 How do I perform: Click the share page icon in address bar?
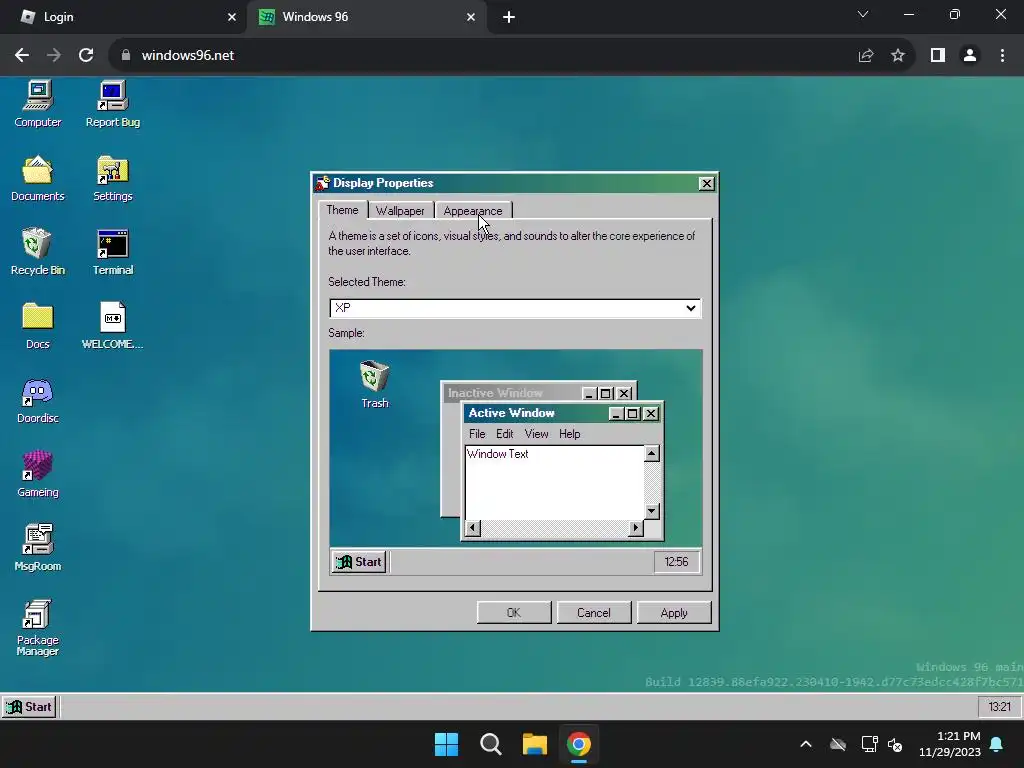click(866, 56)
